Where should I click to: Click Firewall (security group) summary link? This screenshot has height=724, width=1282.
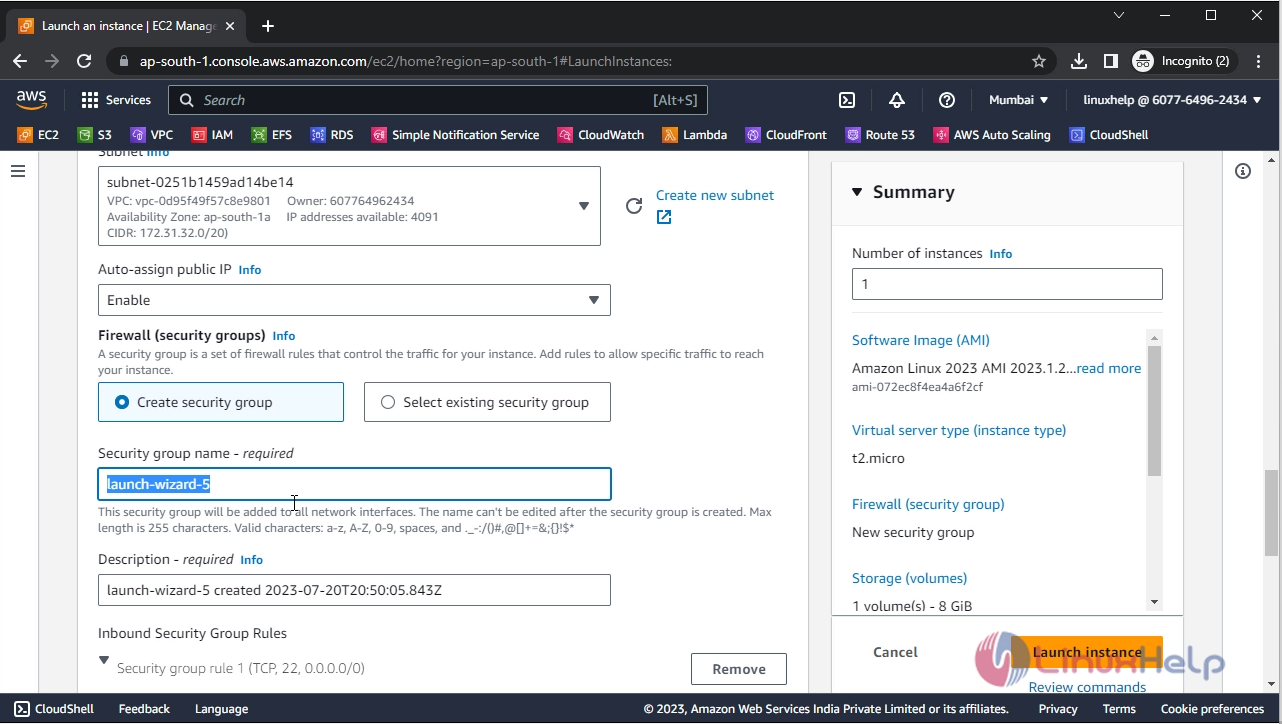coord(928,504)
